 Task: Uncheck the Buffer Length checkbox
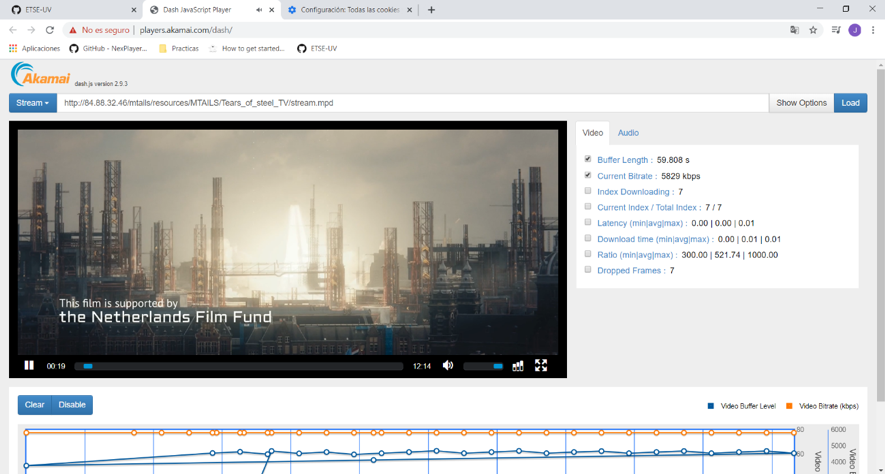588,159
